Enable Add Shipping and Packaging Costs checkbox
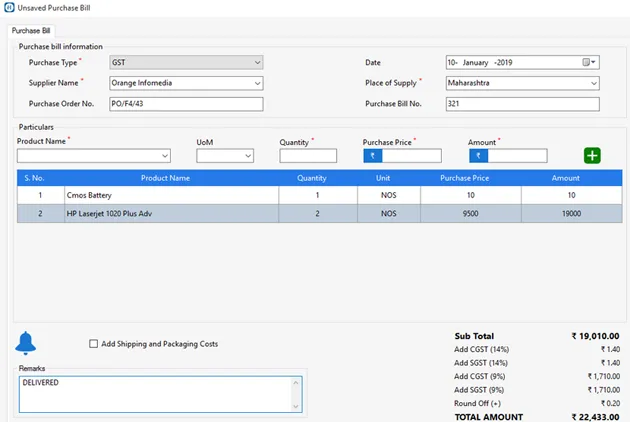 [x=94, y=344]
